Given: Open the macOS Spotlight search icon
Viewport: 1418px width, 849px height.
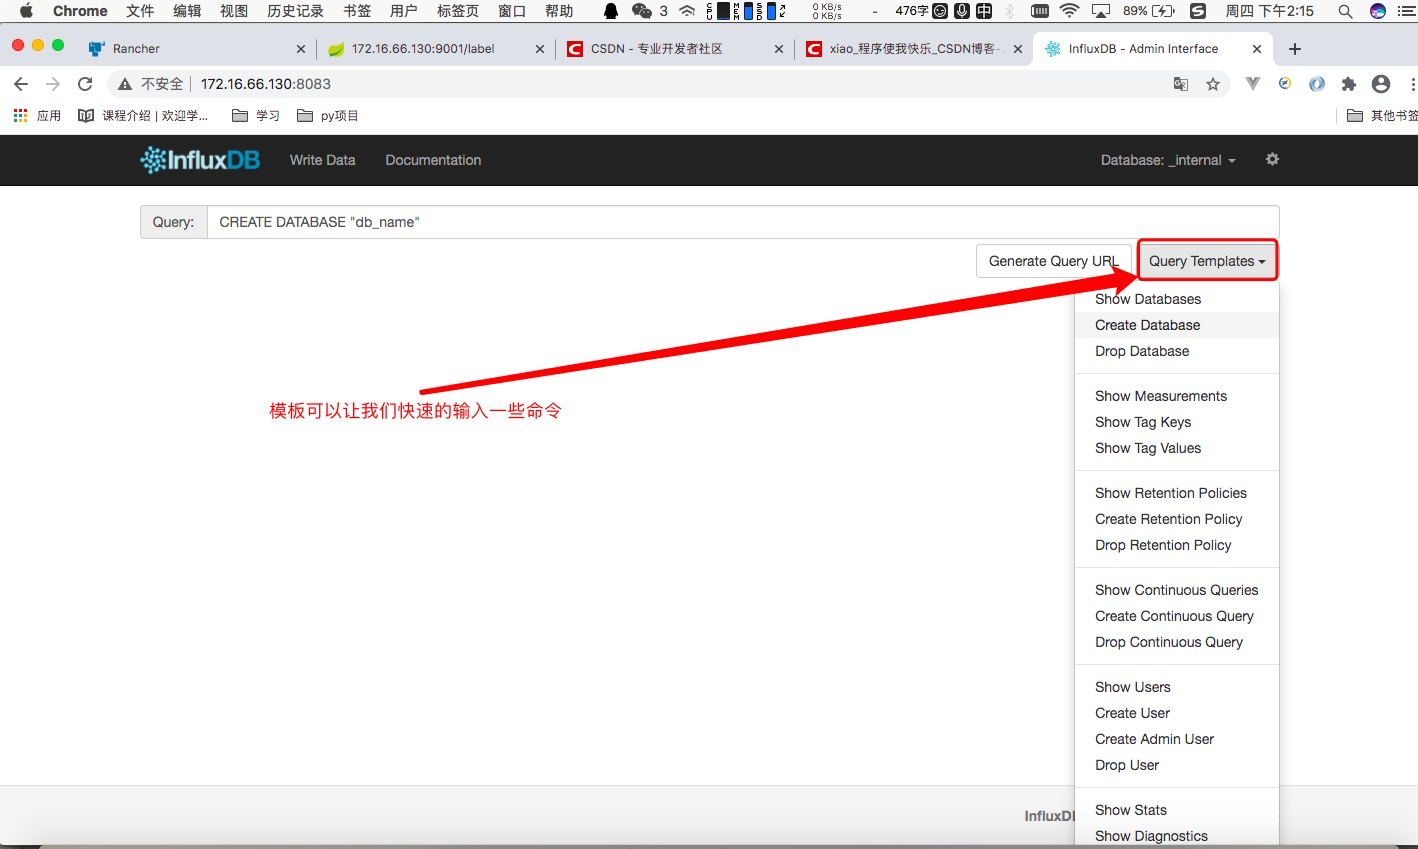Looking at the screenshot, I should 1345,11.
